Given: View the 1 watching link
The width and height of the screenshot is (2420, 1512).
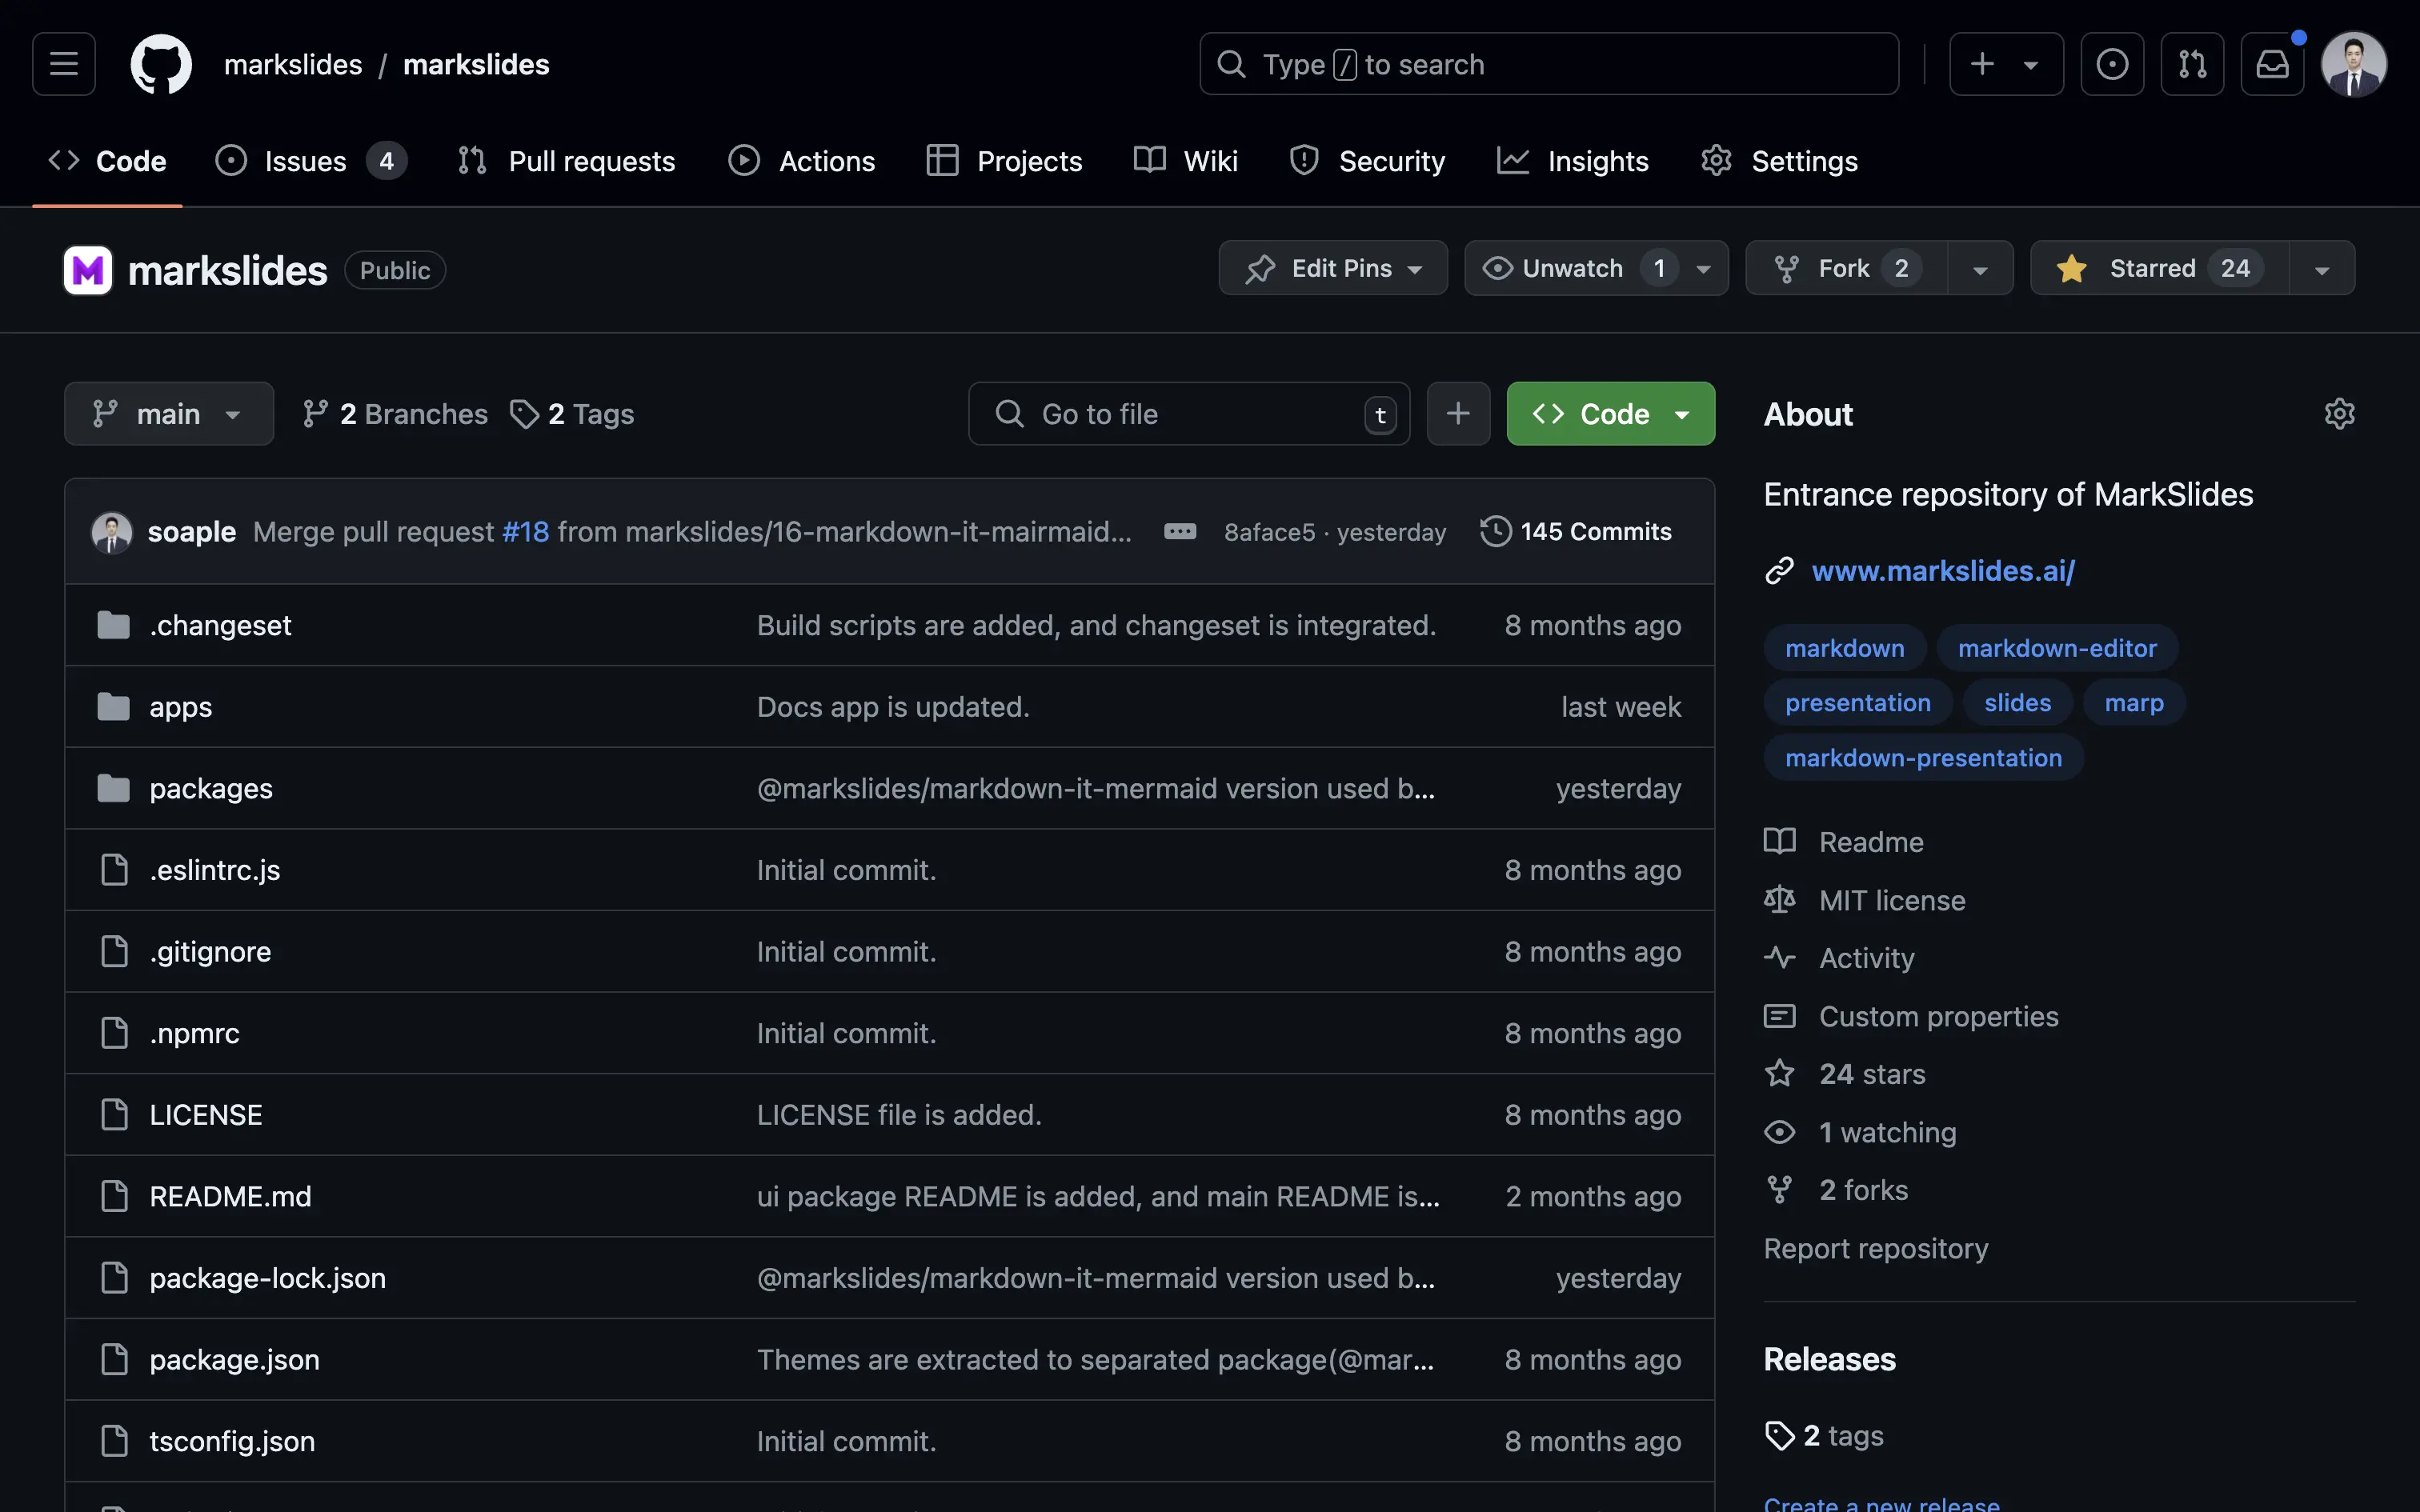Looking at the screenshot, I should [1860, 1132].
